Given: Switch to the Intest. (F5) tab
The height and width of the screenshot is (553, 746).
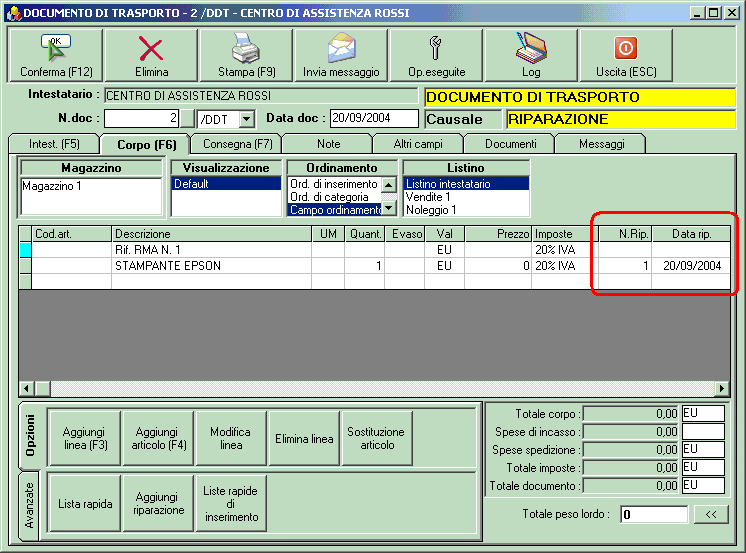Looking at the screenshot, I should pyautogui.click(x=54, y=144).
